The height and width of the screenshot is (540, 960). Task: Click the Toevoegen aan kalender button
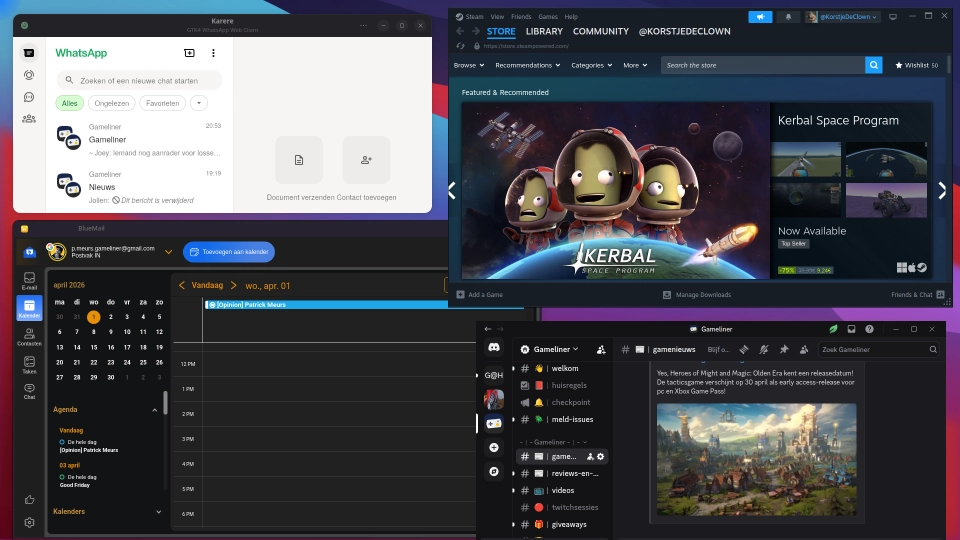tap(229, 252)
